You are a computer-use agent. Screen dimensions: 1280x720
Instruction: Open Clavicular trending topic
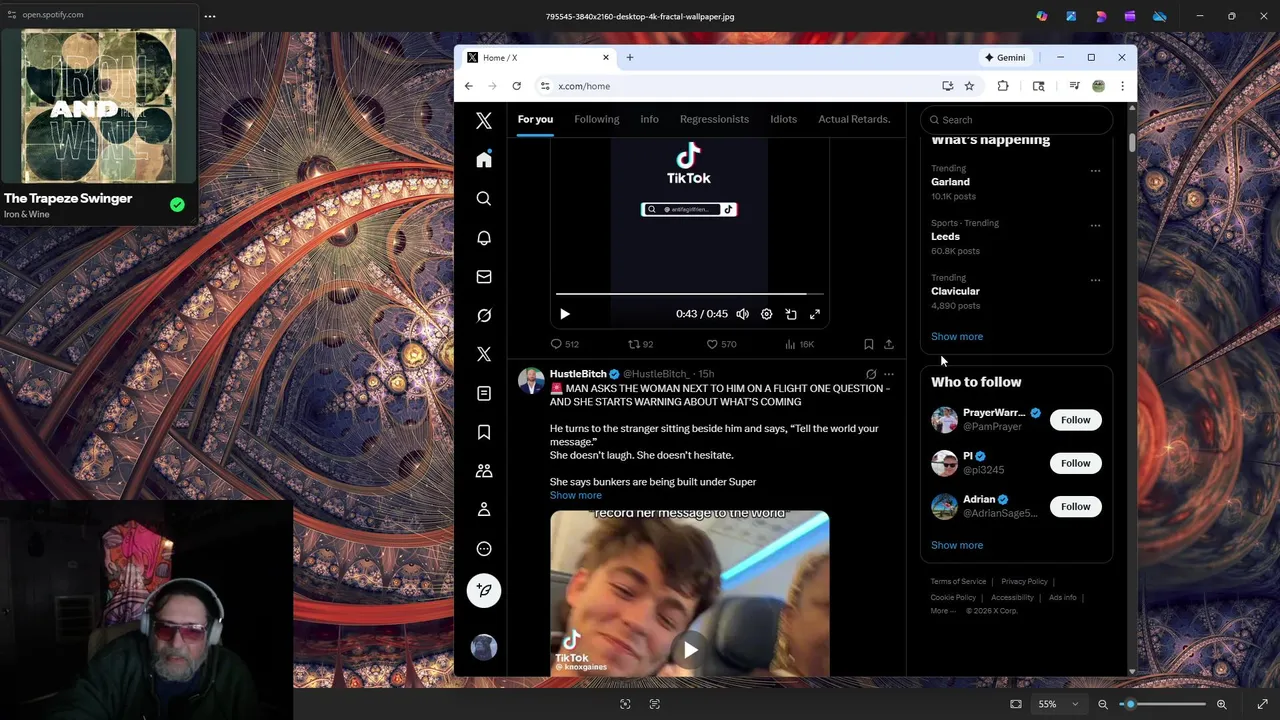point(955,291)
